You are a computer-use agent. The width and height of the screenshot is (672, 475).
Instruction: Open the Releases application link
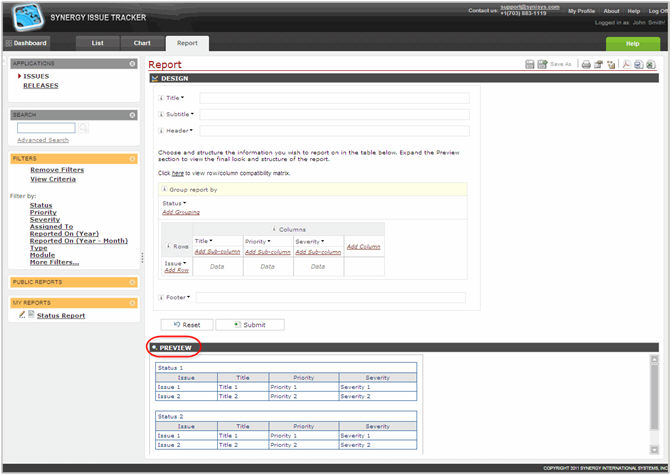click(x=41, y=85)
